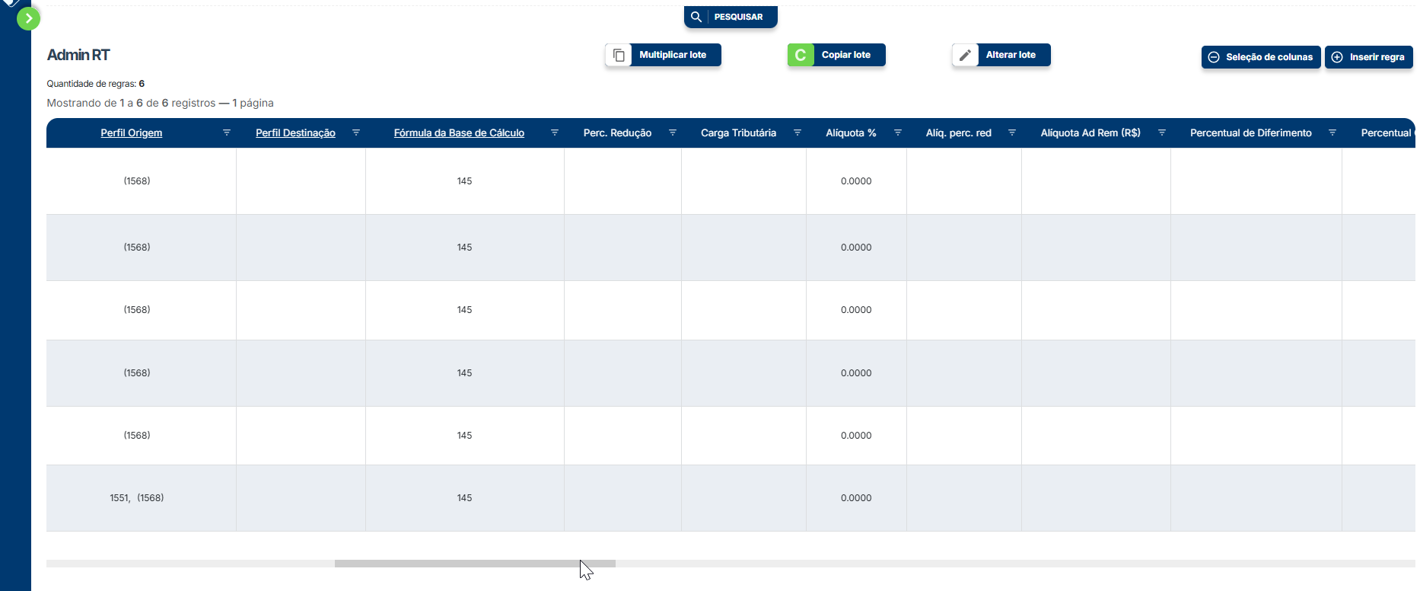Open the Aliq. perc. red filter icon

point(1012,133)
